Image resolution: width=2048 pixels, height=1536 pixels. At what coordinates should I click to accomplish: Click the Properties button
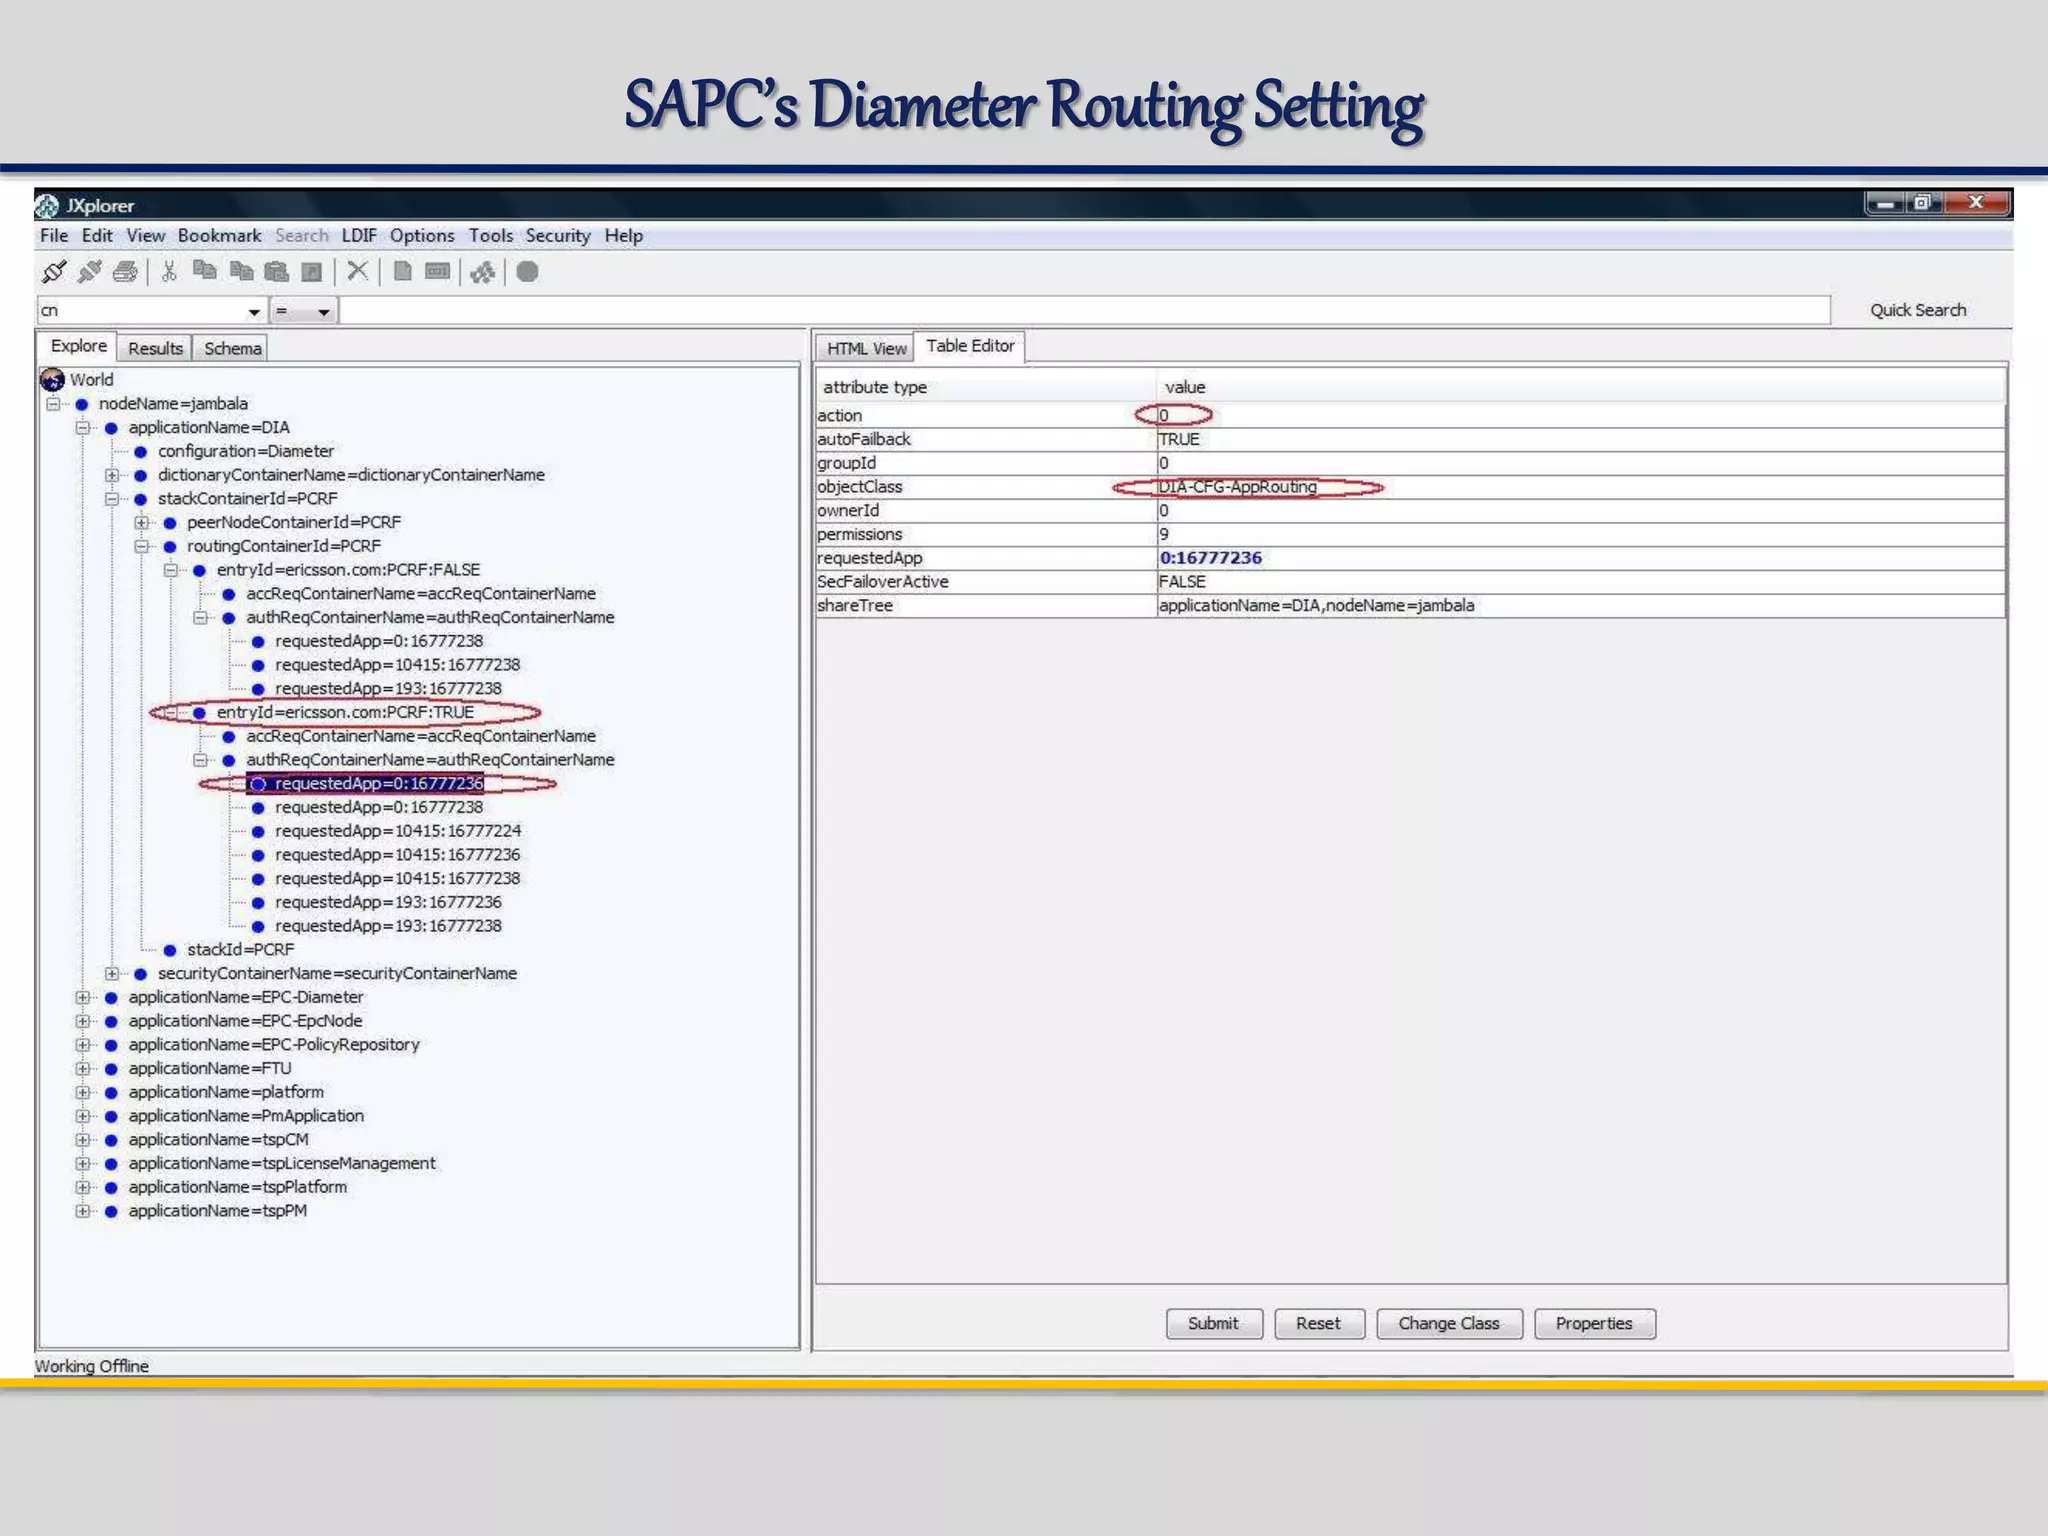click(1594, 1324)
